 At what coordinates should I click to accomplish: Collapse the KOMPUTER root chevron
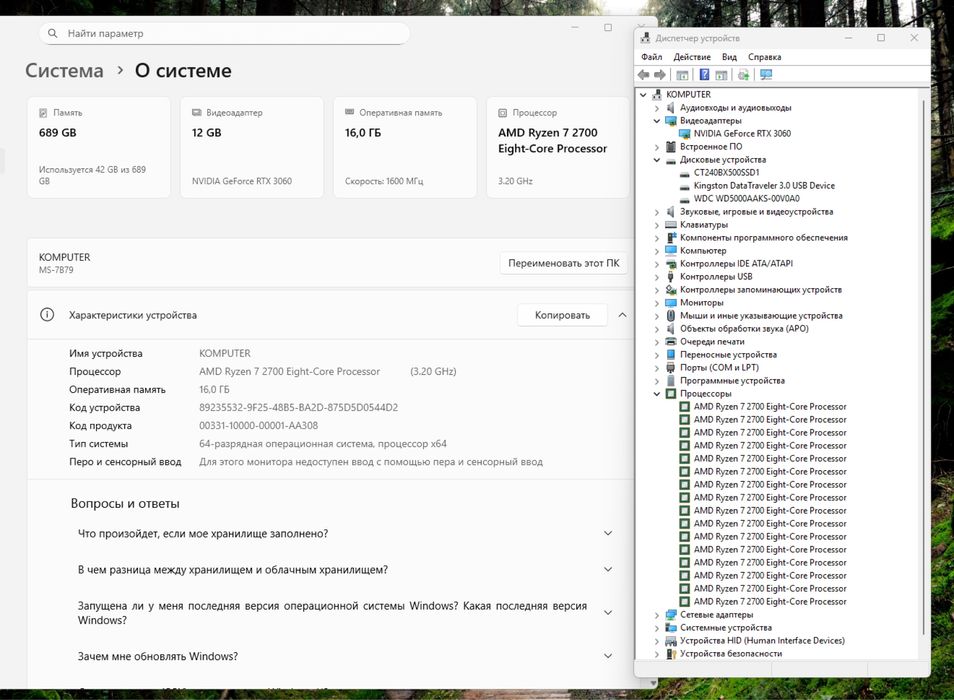pos(643,95)
